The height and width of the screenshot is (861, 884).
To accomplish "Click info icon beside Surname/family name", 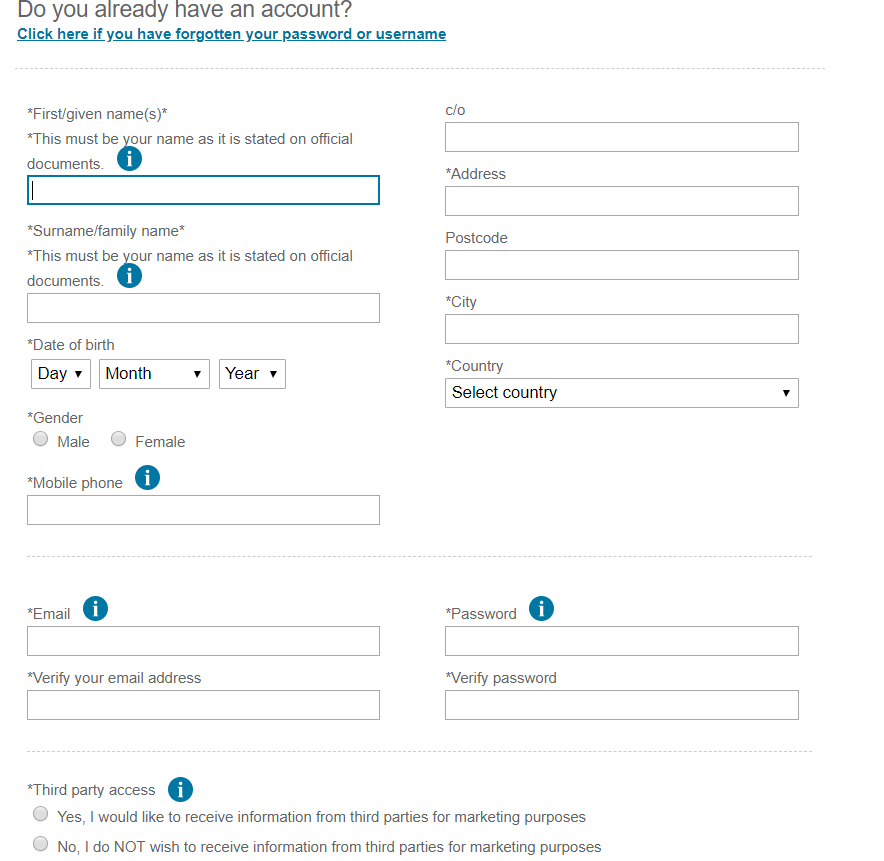I will (x=129, y=275).
